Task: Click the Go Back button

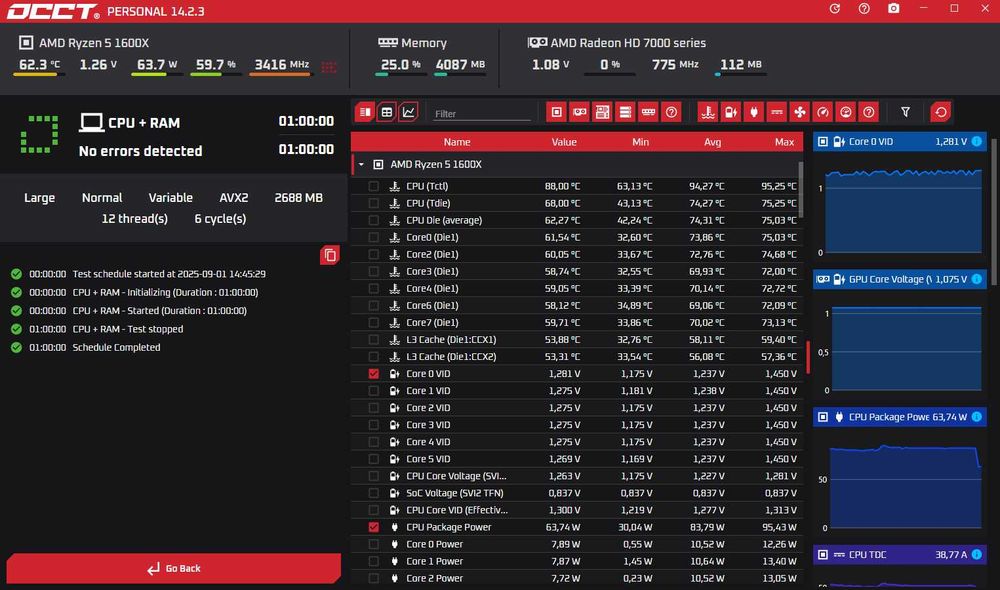Action: coord(173,568)
